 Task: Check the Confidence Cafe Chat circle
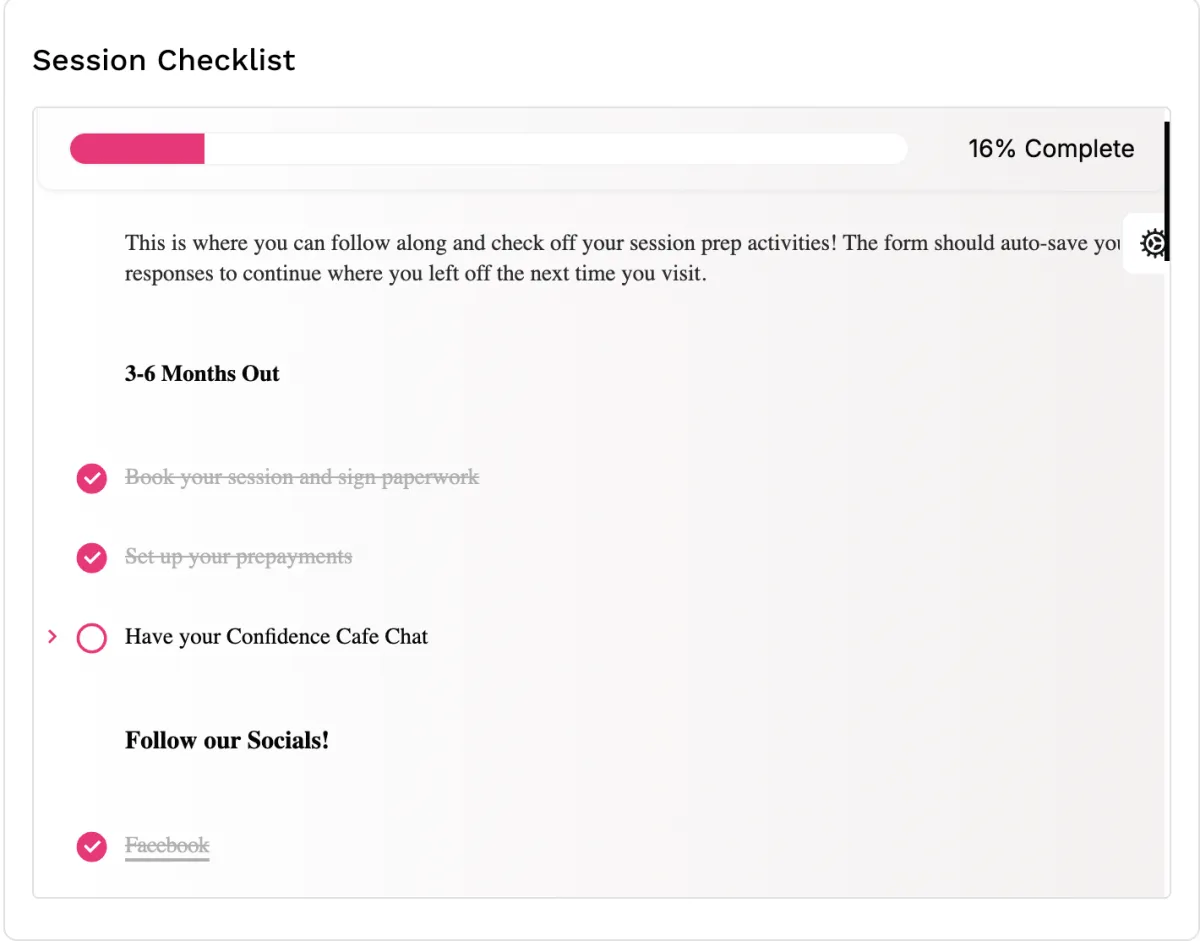coord(92,638)
